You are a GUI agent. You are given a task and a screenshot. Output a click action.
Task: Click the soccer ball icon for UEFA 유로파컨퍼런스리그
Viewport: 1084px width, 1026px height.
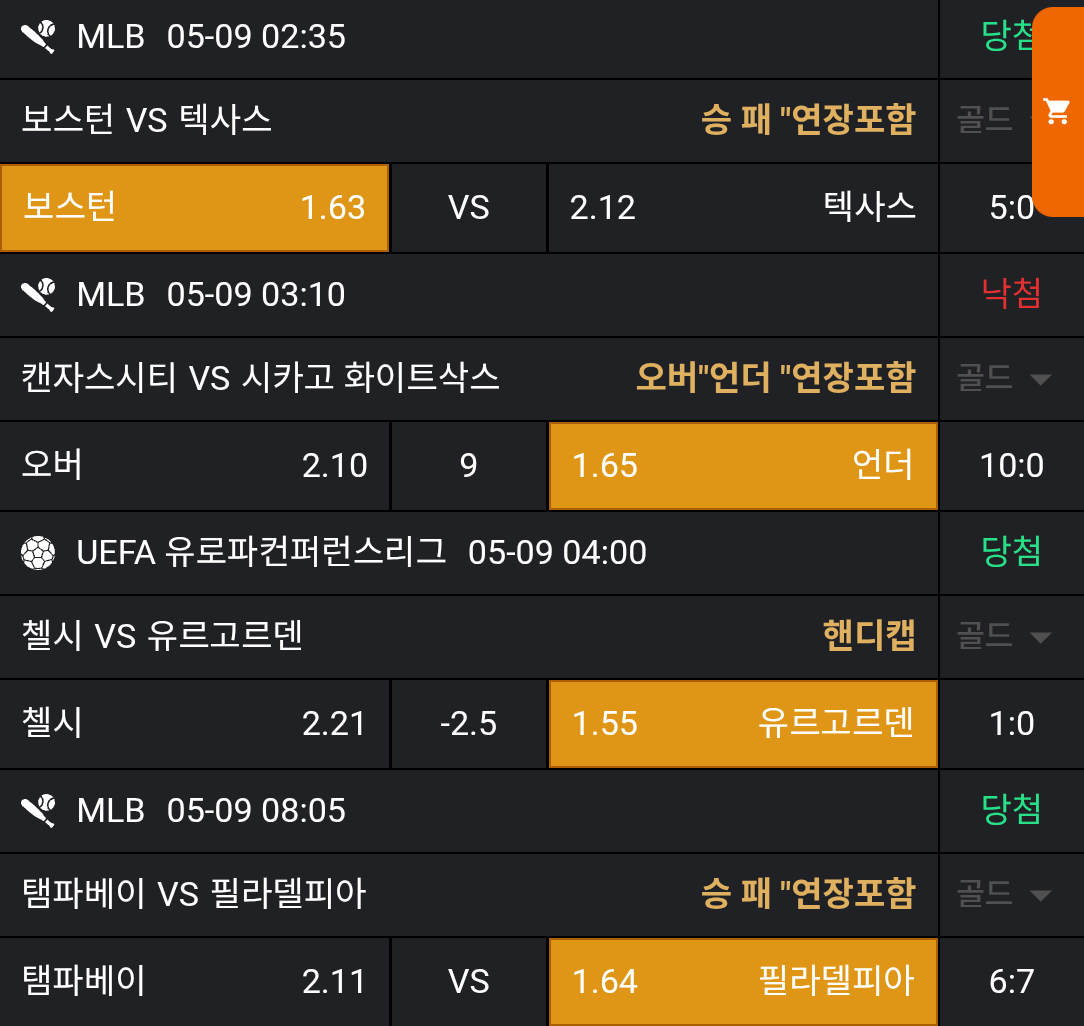point(39,553)
